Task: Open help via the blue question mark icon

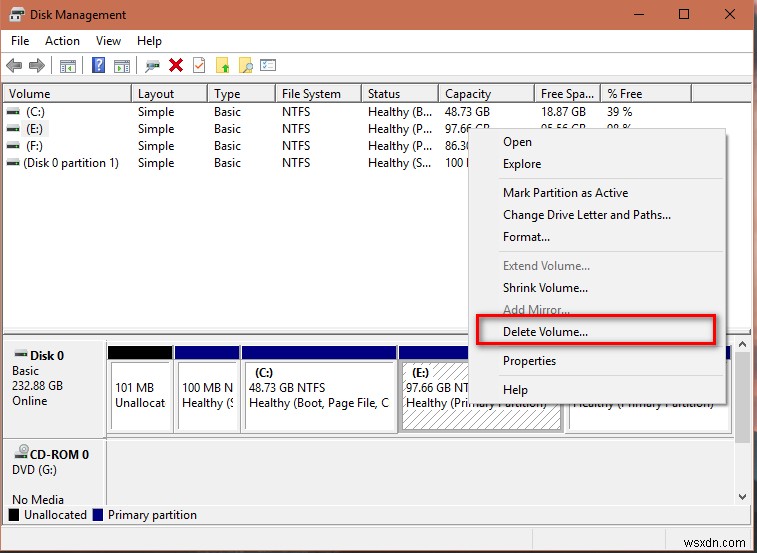Action: click(99, 66)
